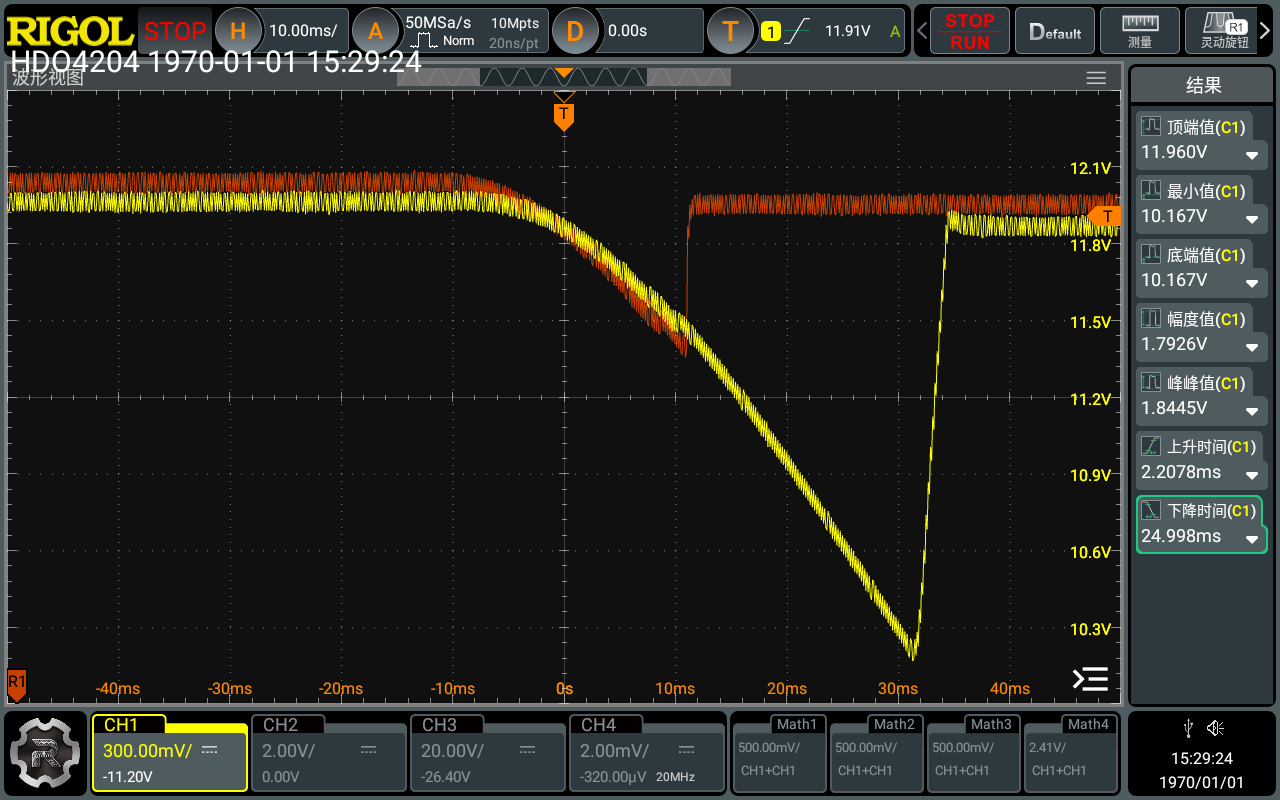Select the CH4 channel tab

pos(646,752)
